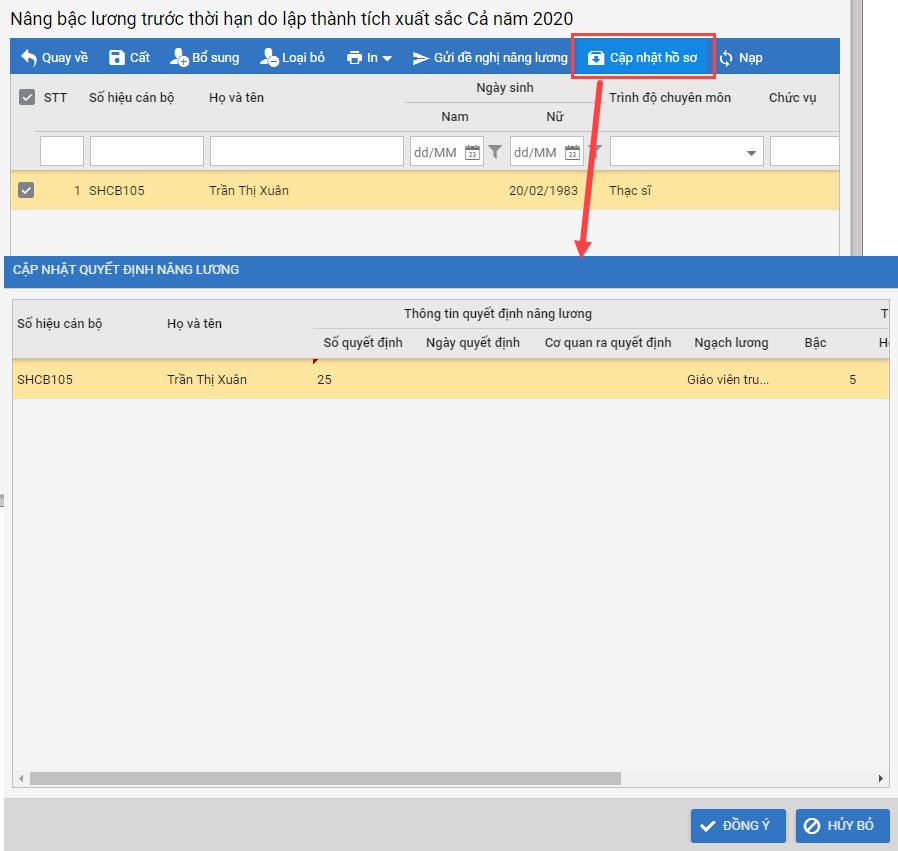Click the Cất save disk icon
This screenshot has width=898, height=851.
point(117,58)
